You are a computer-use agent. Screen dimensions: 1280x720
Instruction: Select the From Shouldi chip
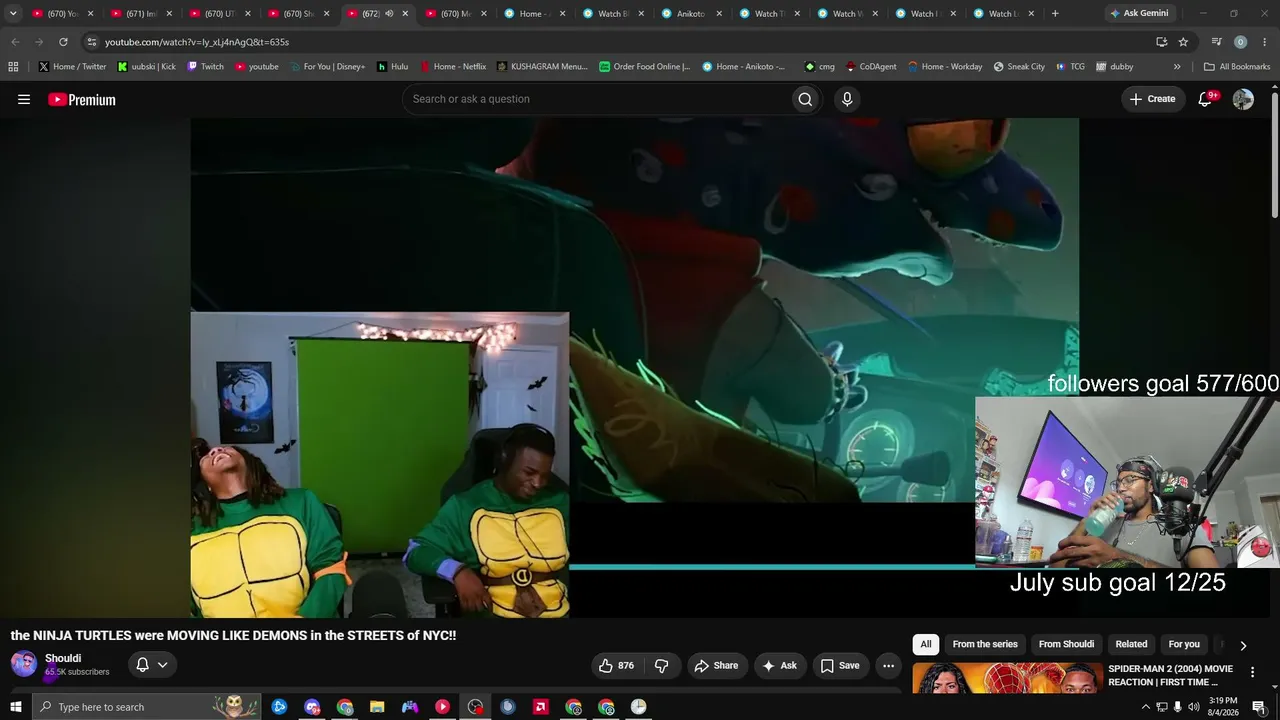[1066, 644]
